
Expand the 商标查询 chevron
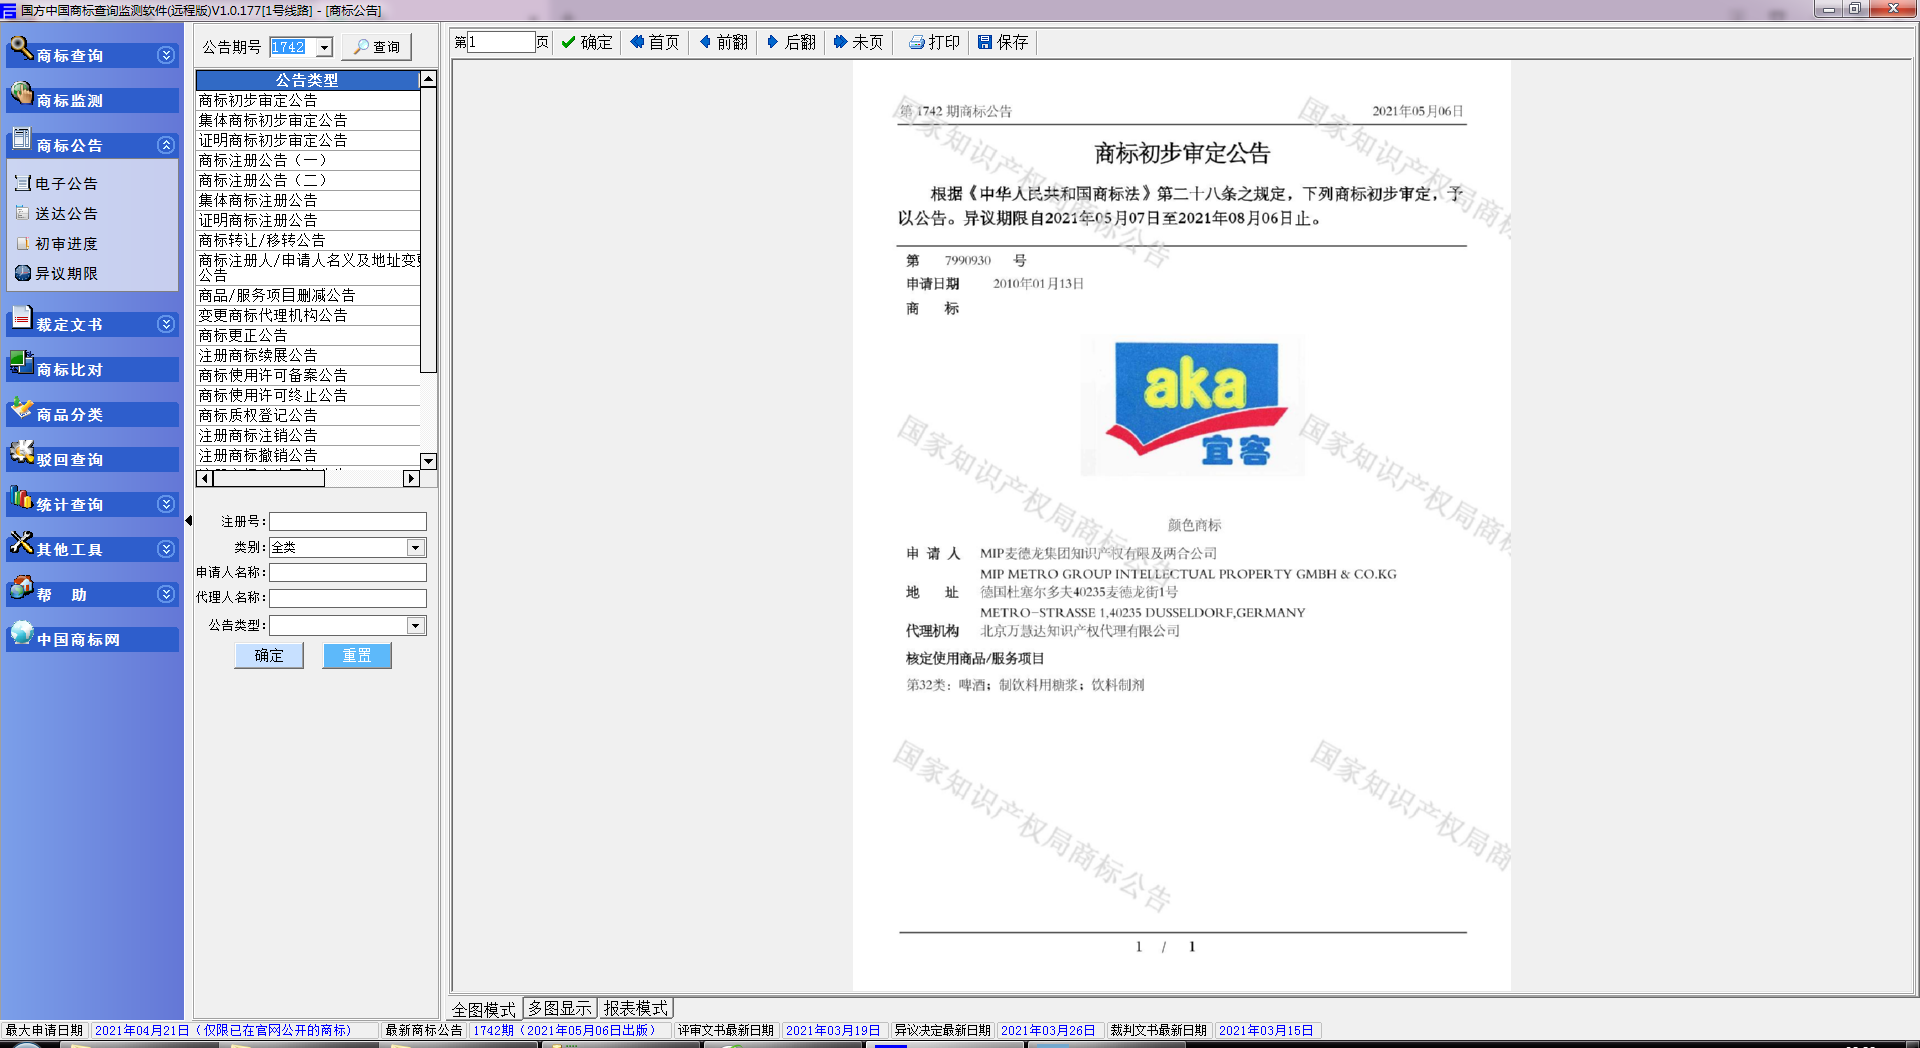pos(166,55)
